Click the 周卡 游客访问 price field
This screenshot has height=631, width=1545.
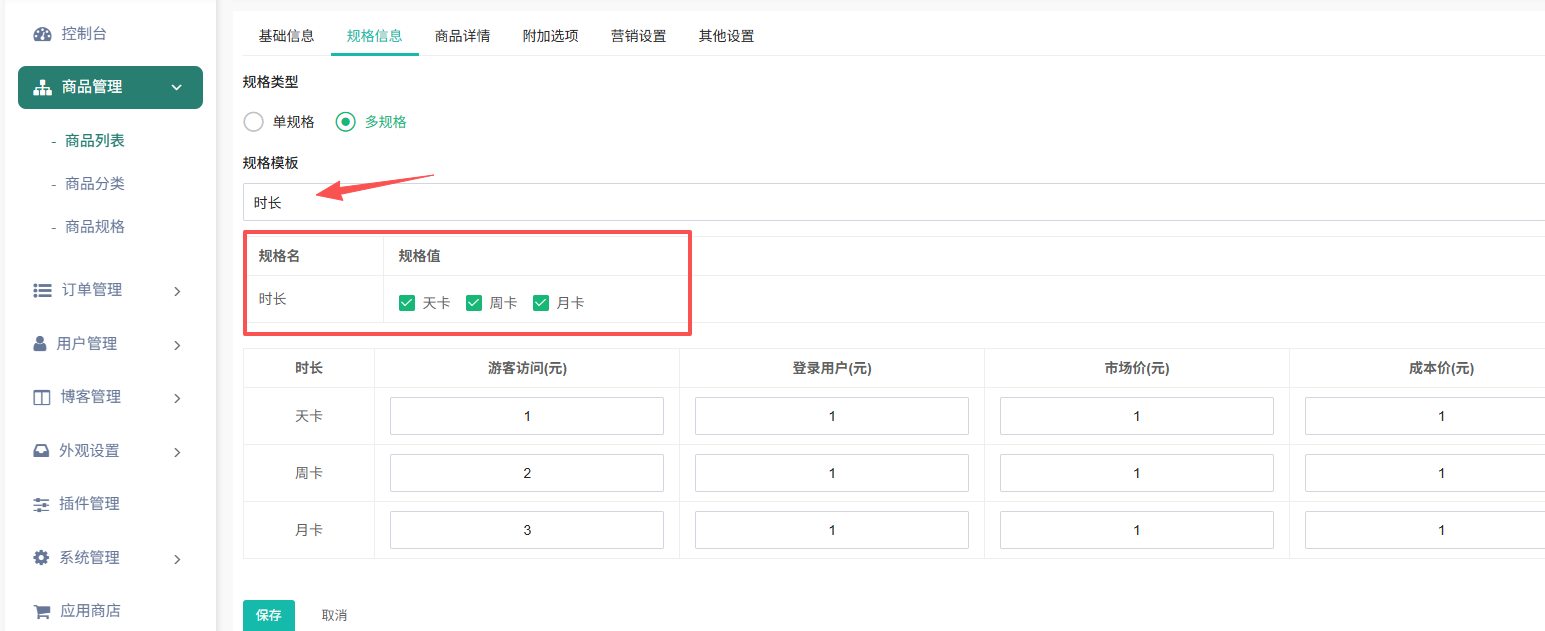527,473
